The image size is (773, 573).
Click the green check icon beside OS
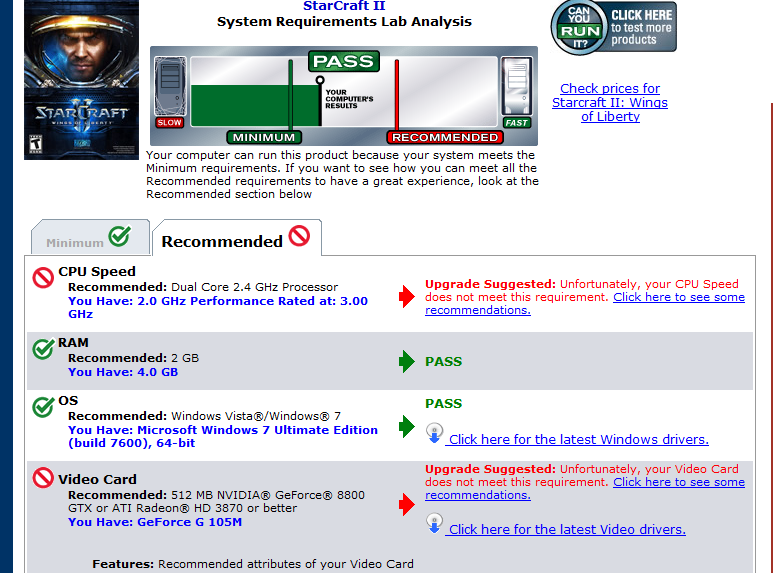(x=43, y=407)
